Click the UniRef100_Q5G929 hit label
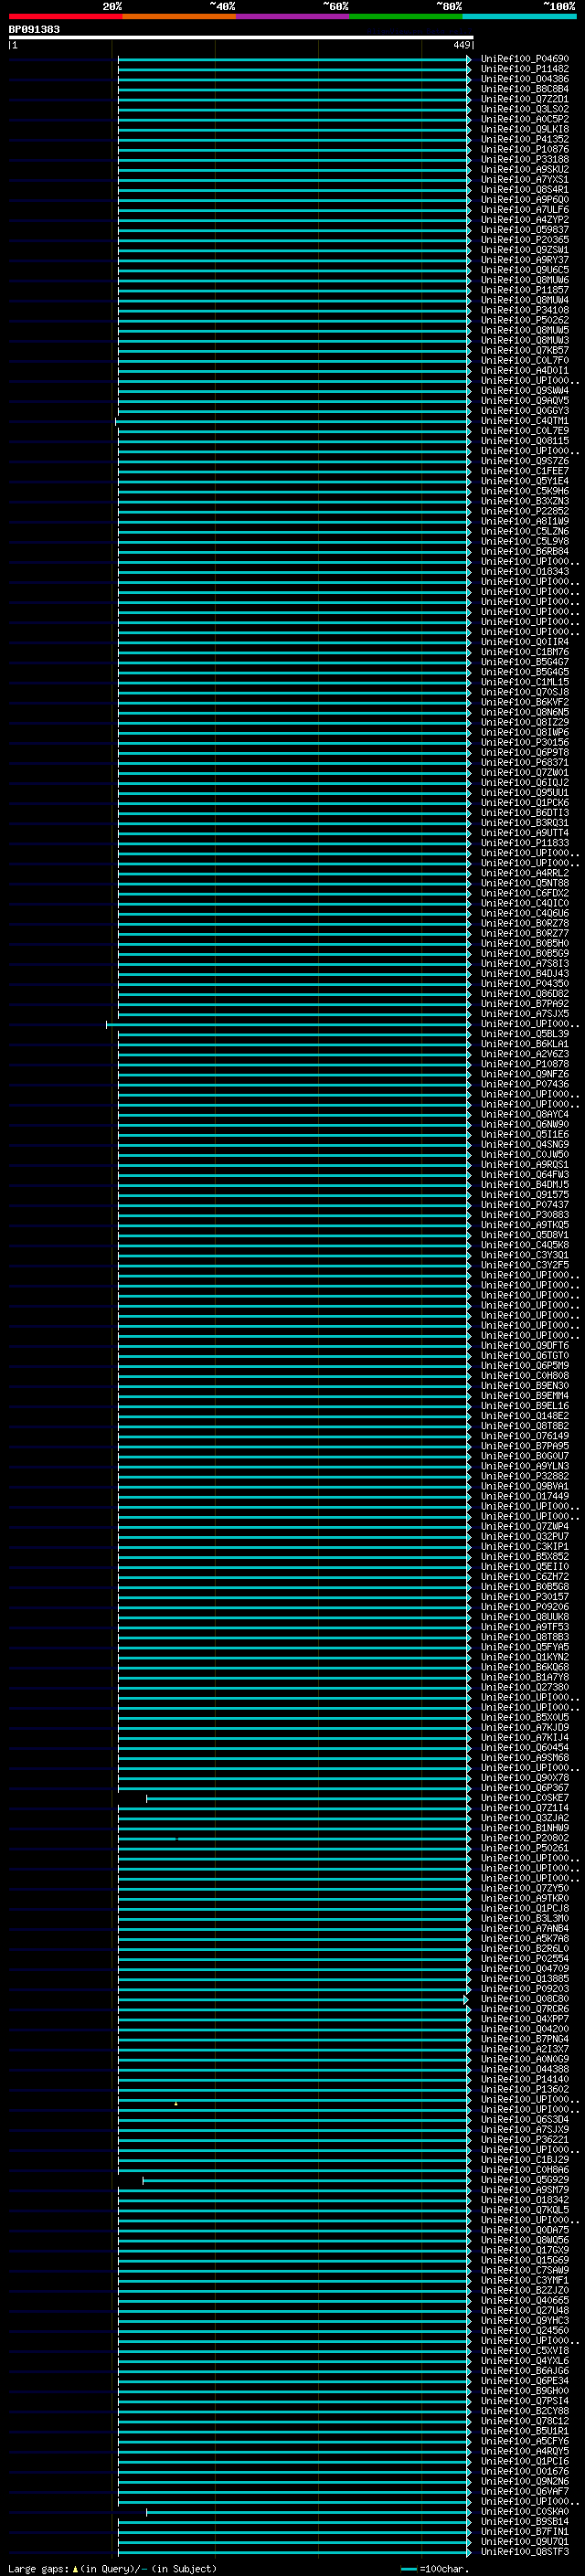This screenshot has height=2576, width=585. tap(524, 2180)
